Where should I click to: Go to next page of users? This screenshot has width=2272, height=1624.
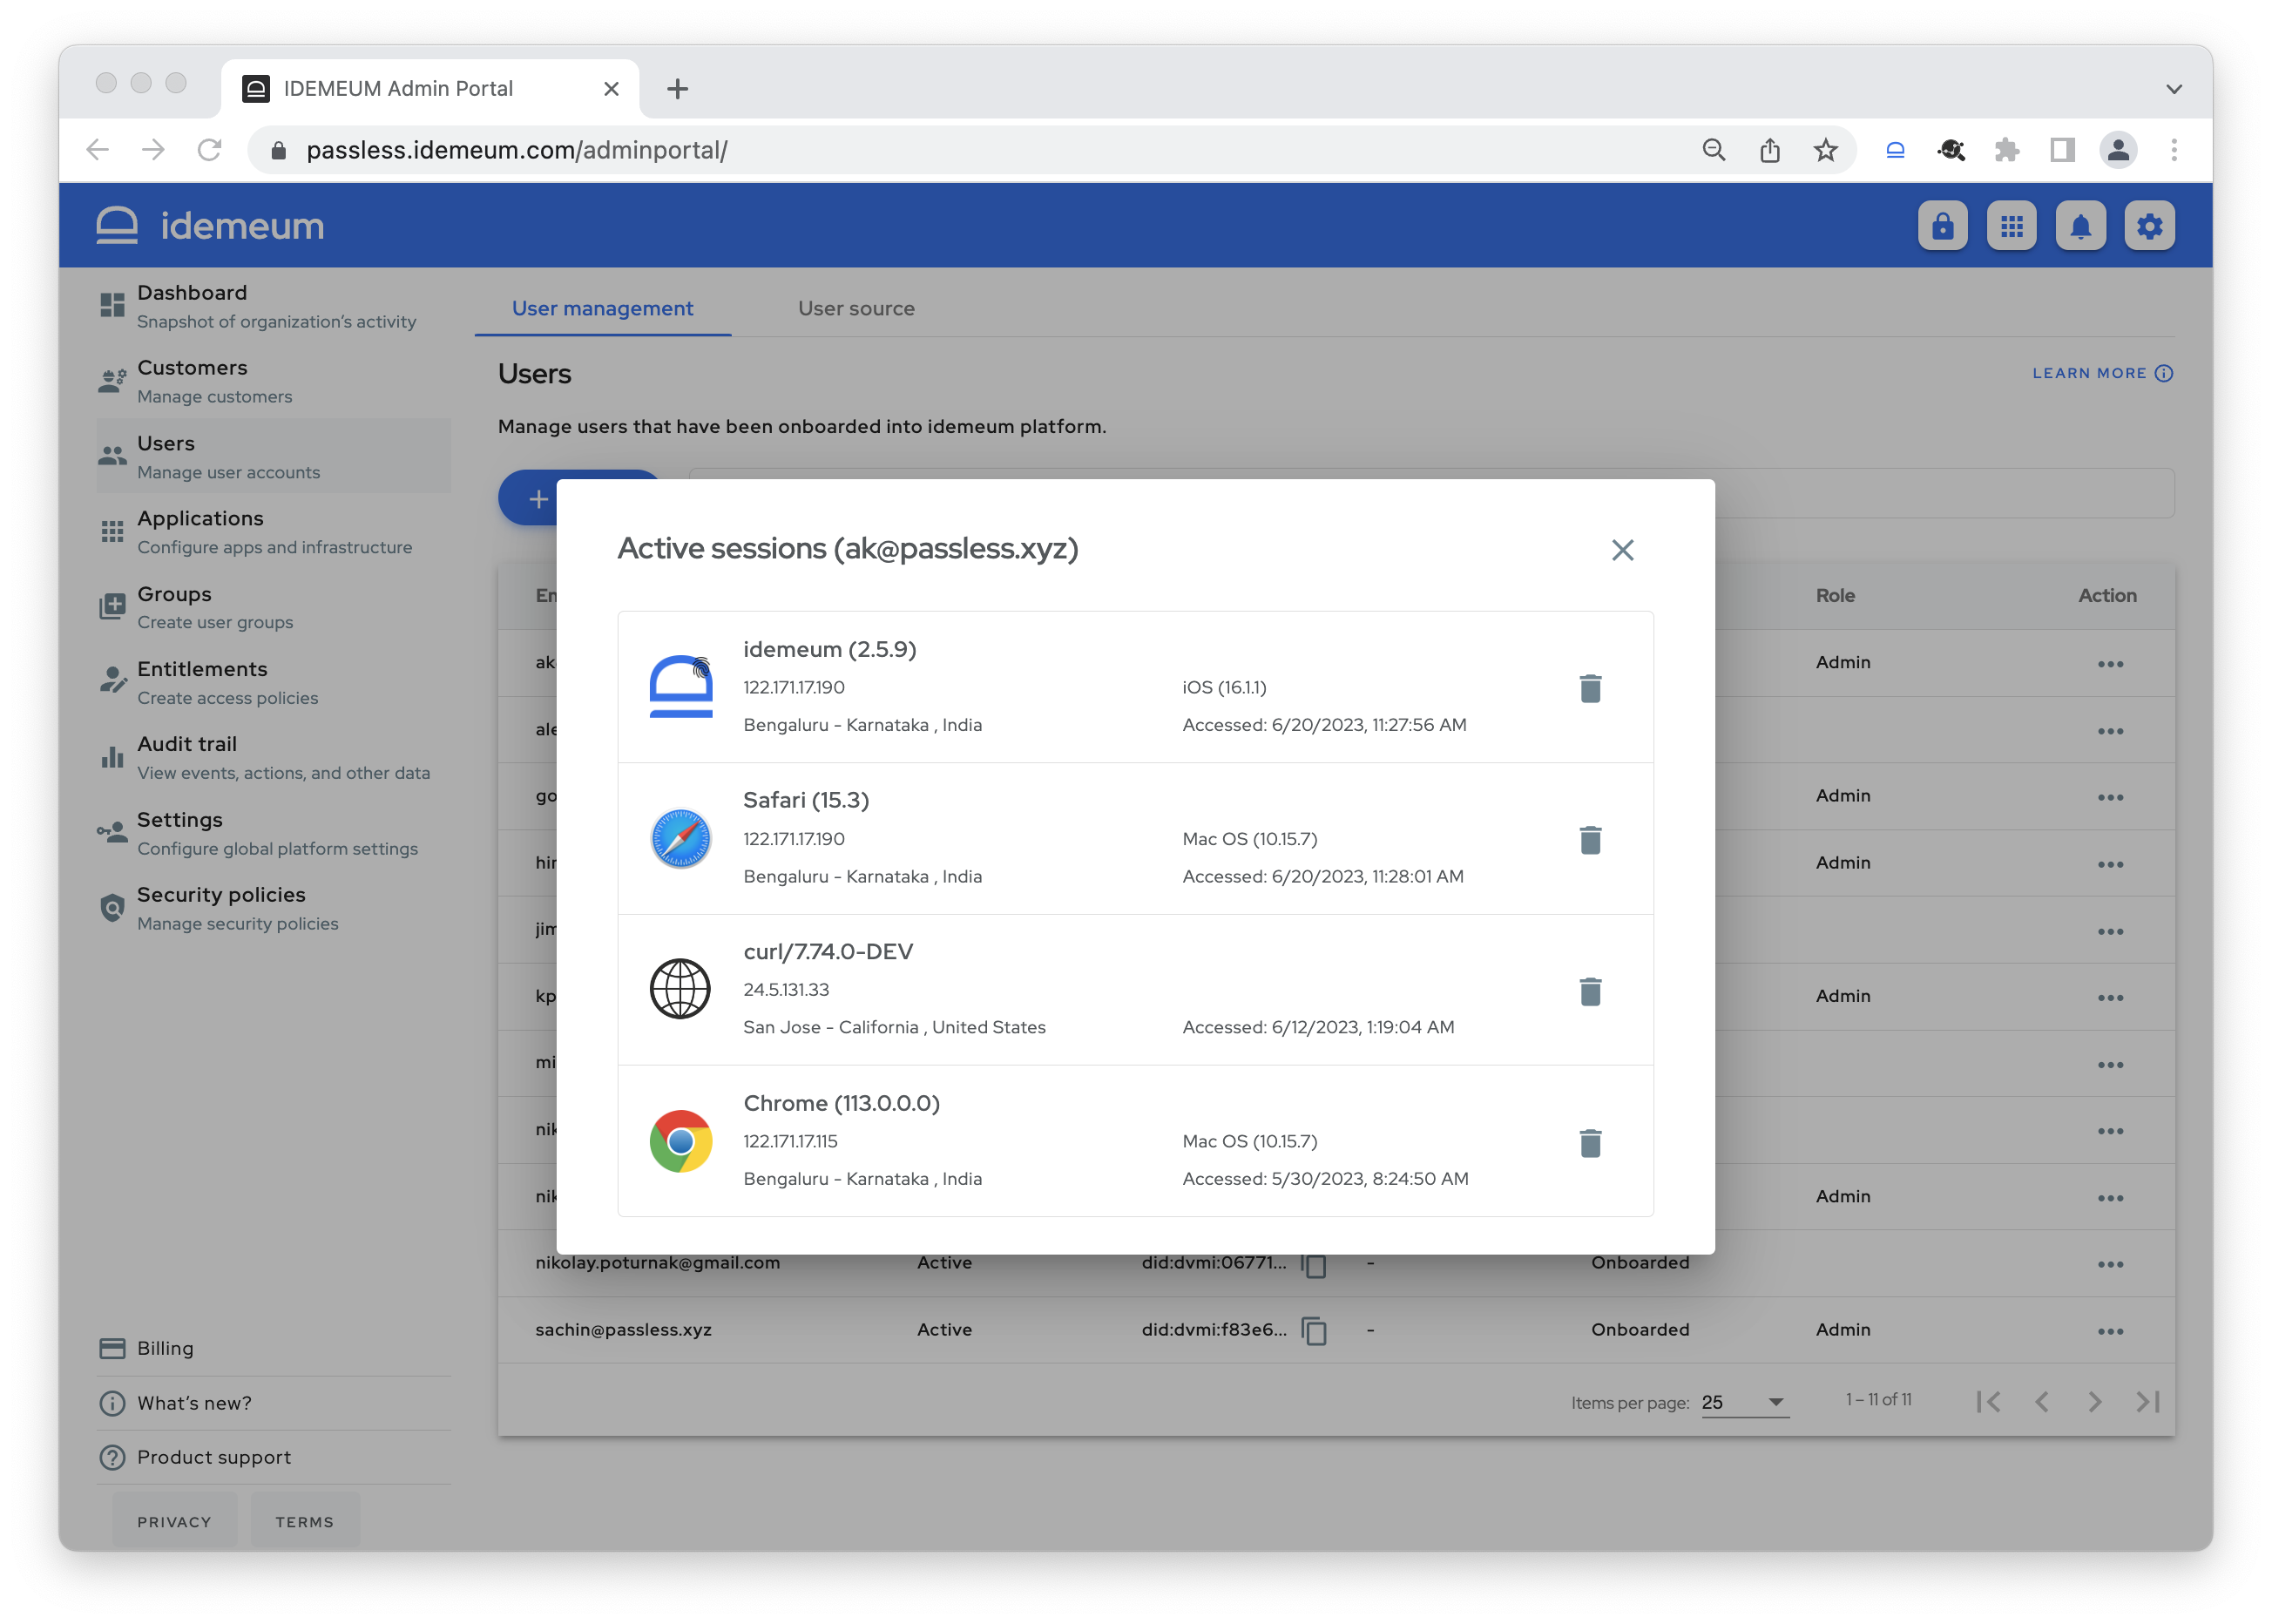[x=2094, y=1402]
